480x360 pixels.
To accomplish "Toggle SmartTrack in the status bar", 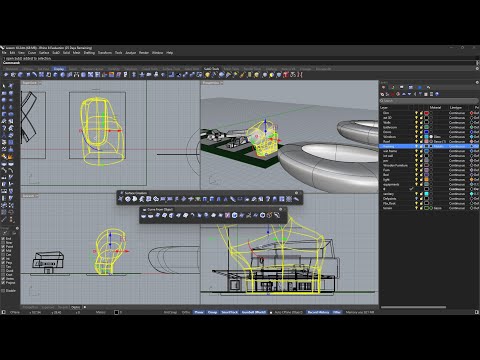I will (x=229, y=312).
